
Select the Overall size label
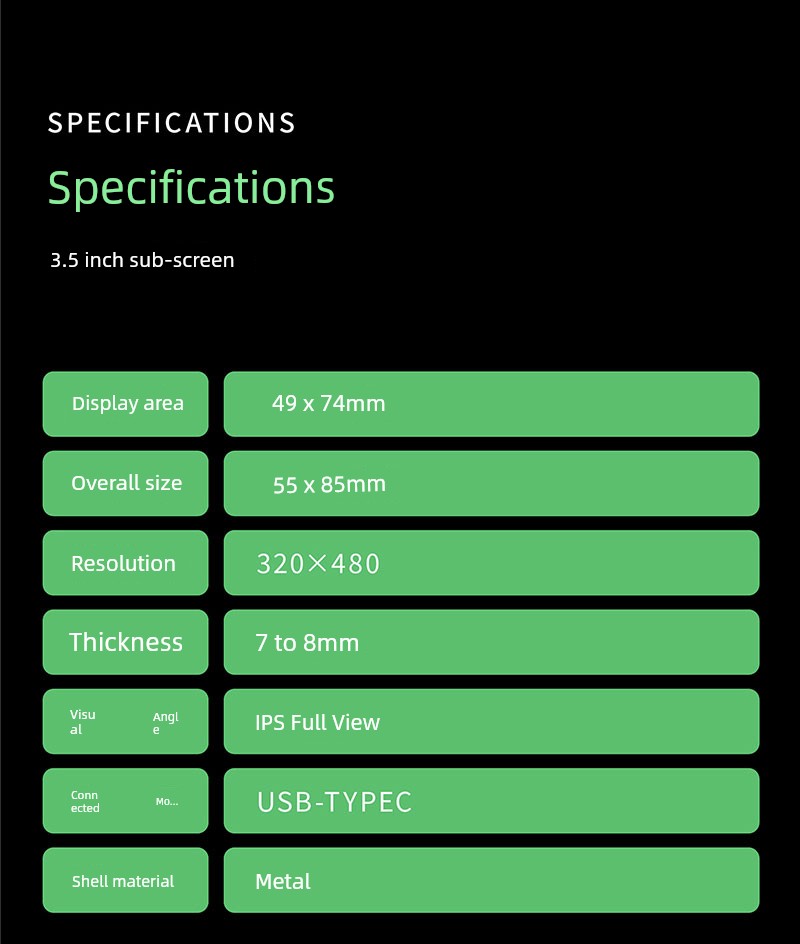point(126,483)
